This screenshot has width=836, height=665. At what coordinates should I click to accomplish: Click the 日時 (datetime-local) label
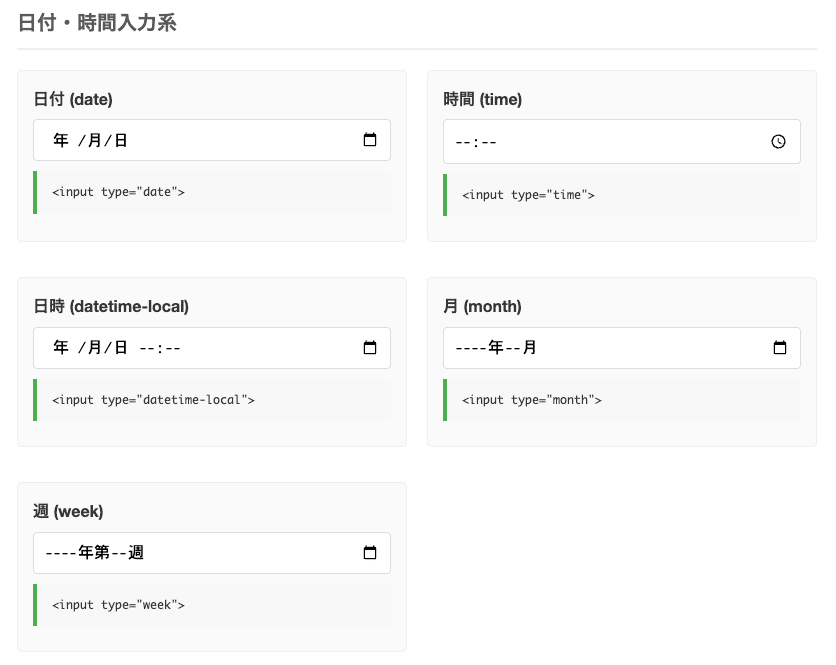click(111, 306)
